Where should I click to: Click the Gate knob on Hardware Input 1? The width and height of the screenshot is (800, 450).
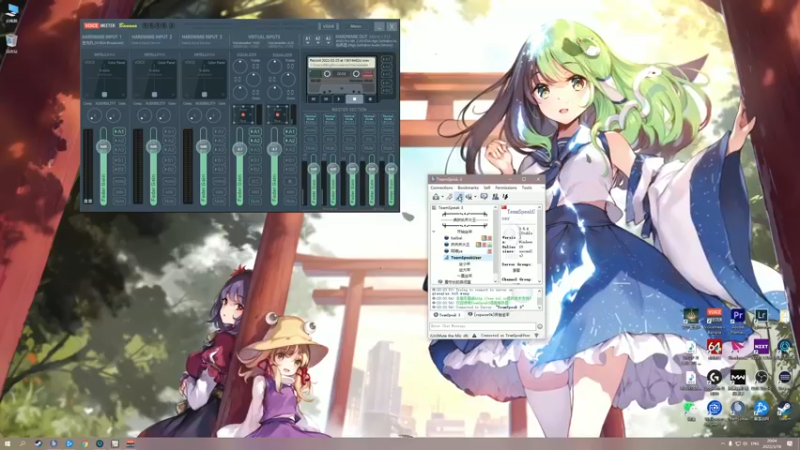coord(113,117)
